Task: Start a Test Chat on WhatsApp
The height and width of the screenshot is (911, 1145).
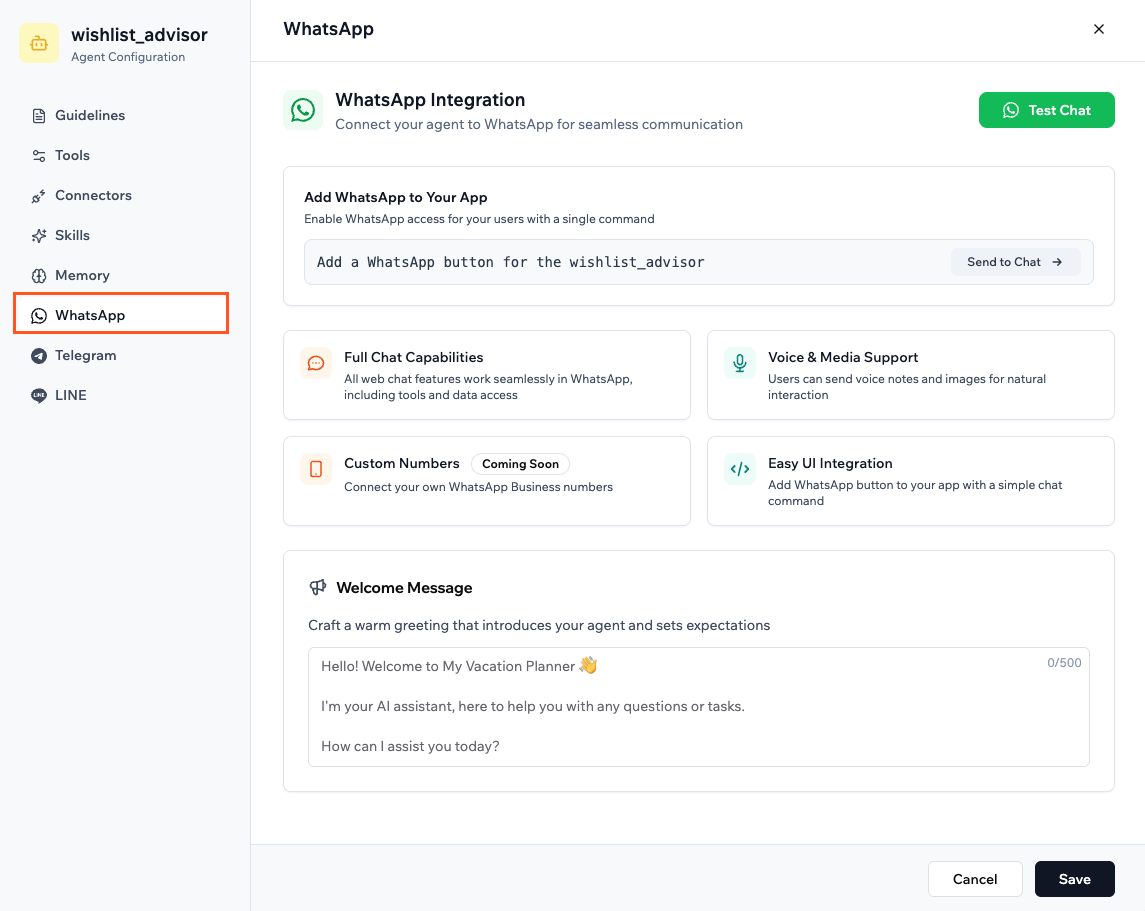Action: pyautogui.click(x=1046, y=110)
